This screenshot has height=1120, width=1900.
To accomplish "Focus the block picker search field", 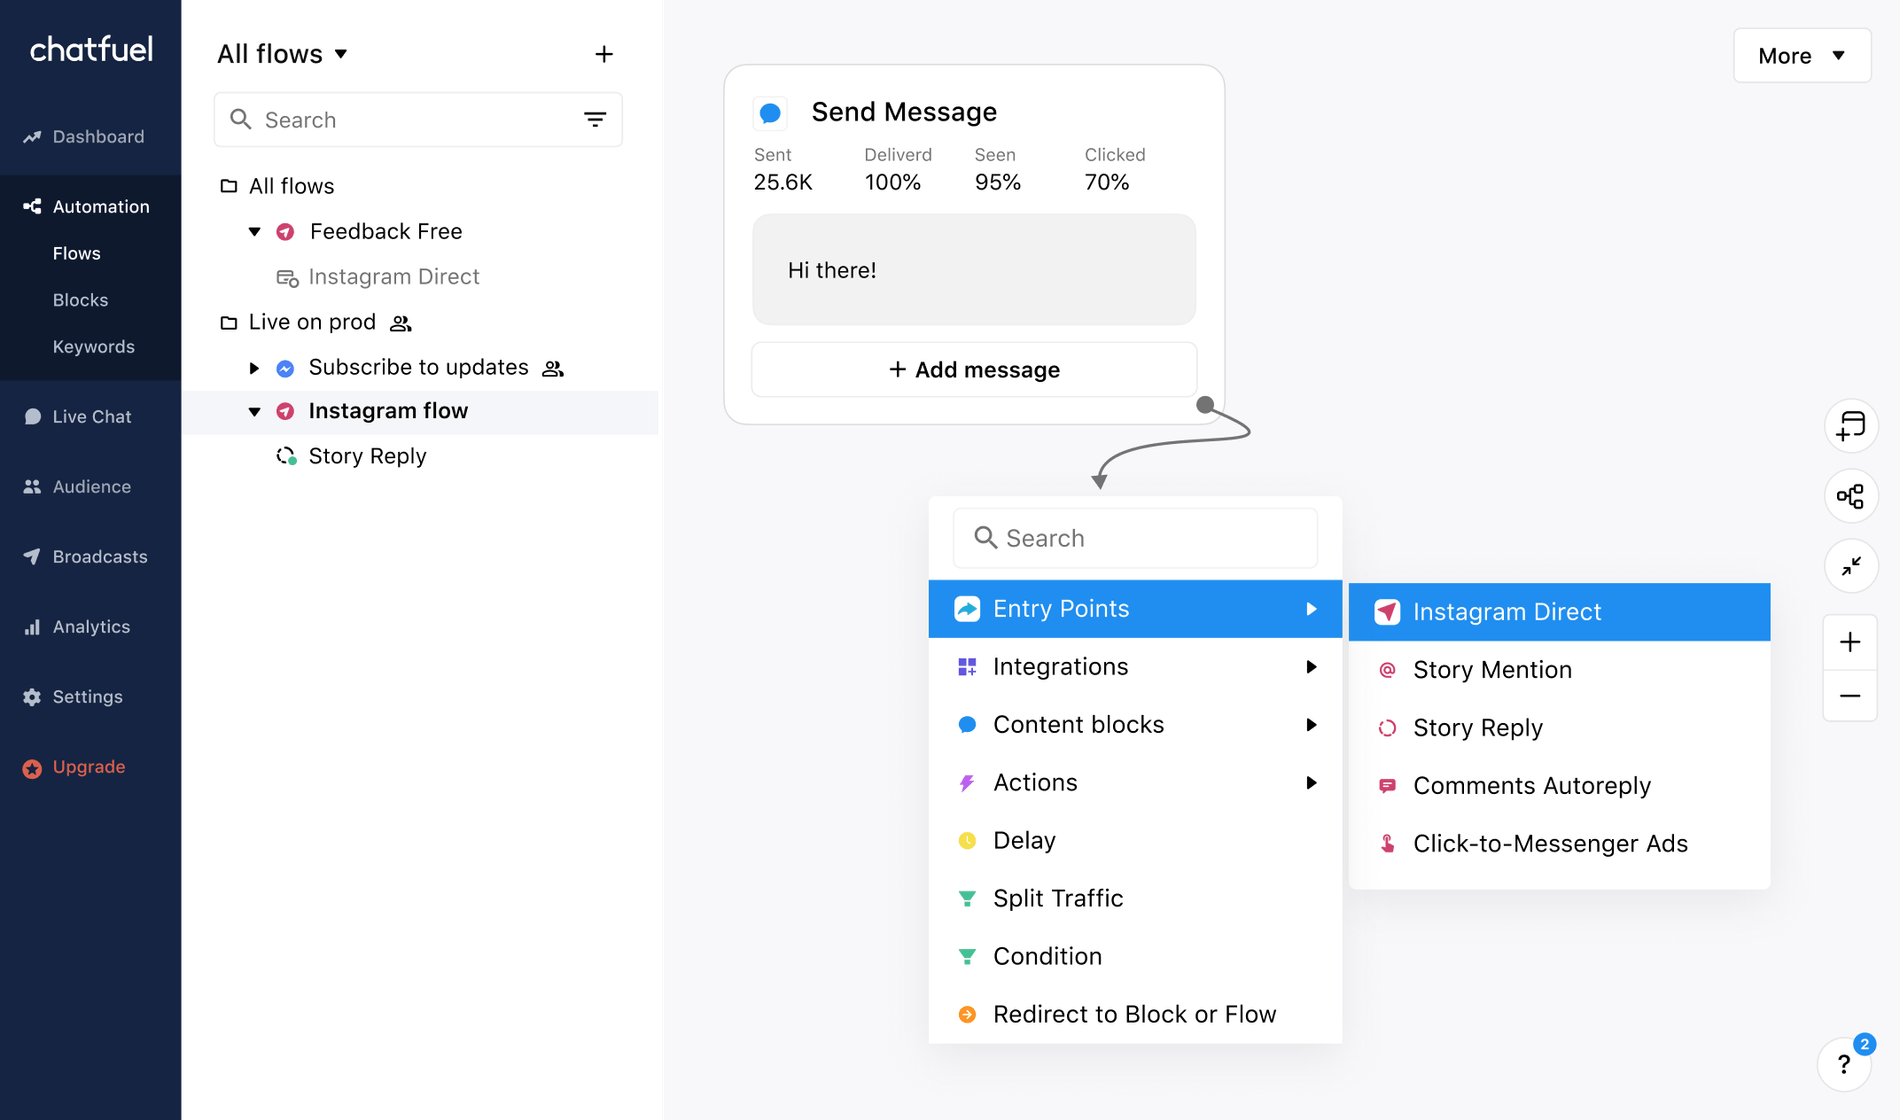I will [x=1135, y=538].
